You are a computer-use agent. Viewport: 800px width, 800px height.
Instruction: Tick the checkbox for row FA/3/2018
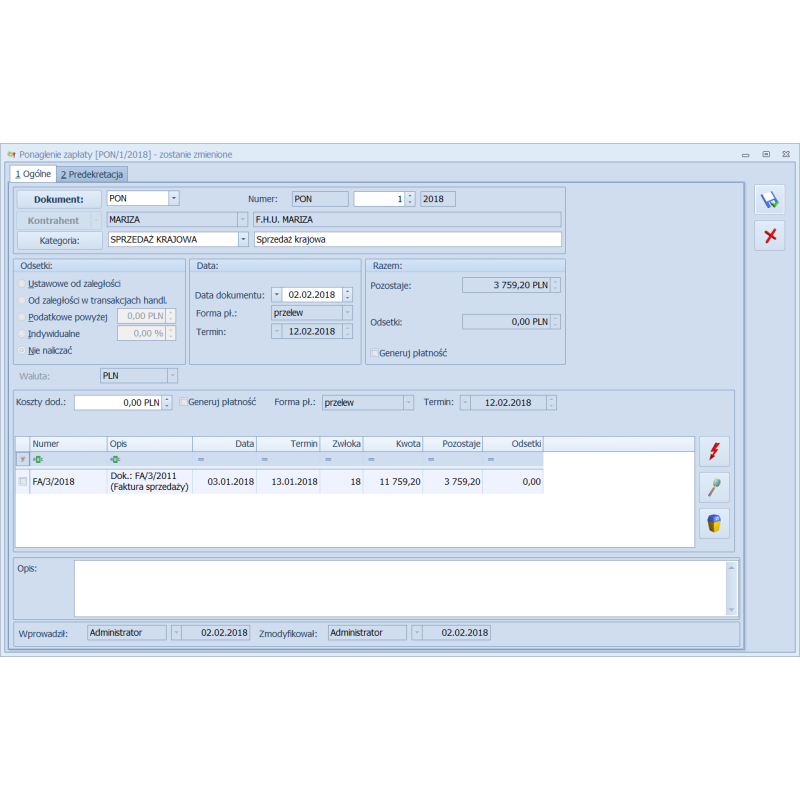[23, 482]
